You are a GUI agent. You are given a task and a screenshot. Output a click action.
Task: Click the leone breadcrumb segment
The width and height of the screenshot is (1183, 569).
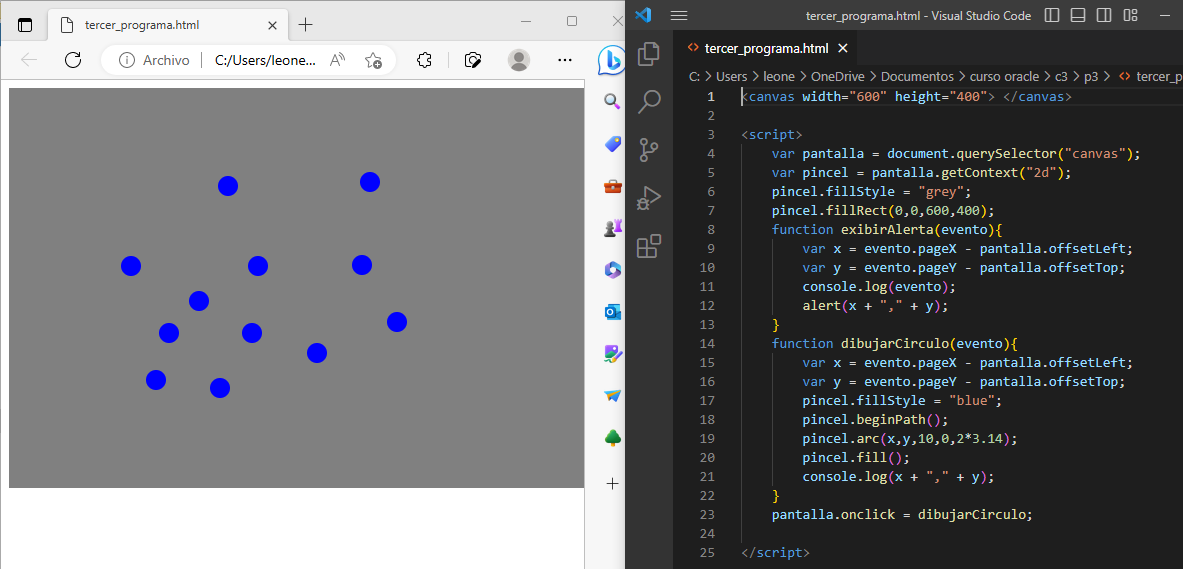click(x=779, y=76)
